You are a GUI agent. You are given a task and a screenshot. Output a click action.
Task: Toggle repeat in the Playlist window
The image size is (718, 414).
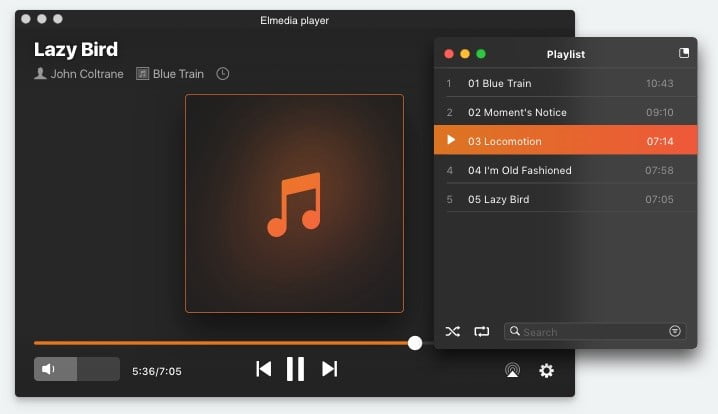point(482,331)
